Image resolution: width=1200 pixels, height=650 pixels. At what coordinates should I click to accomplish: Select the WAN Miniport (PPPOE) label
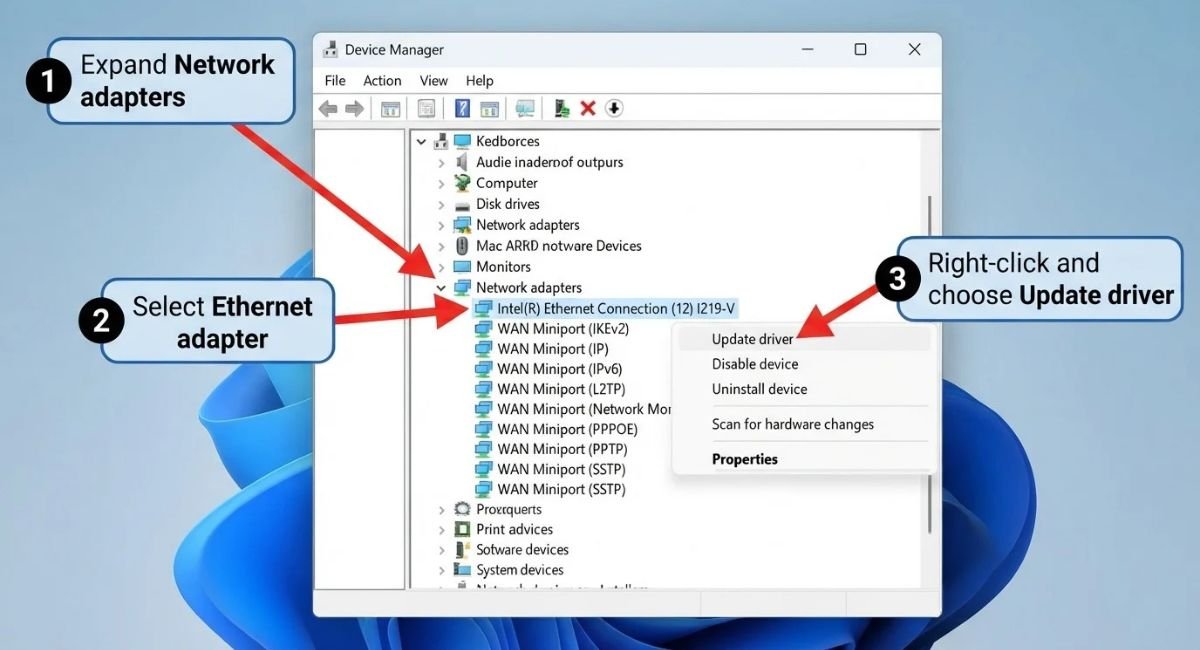pyautogui.click(x=567, y=429)
